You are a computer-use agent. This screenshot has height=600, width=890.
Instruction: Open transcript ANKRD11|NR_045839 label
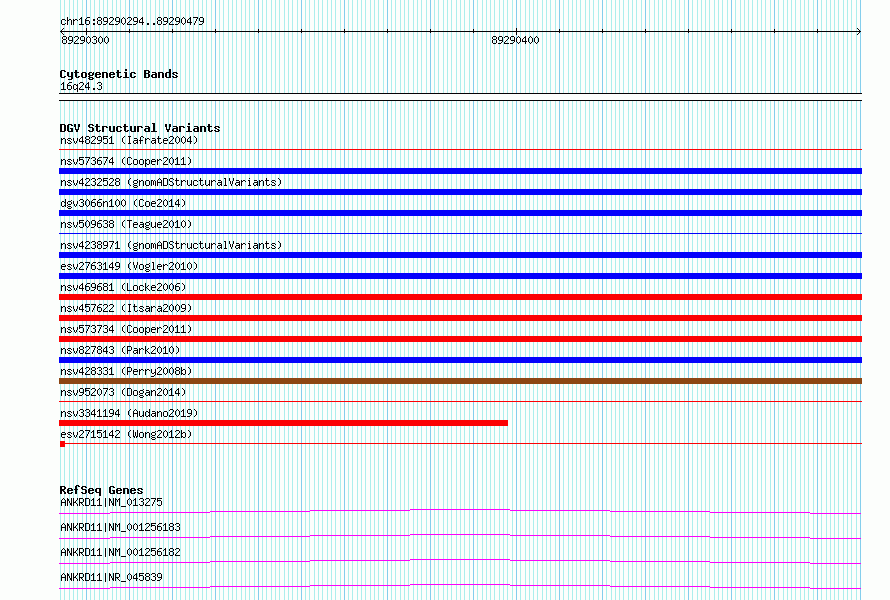pos(111,577)
